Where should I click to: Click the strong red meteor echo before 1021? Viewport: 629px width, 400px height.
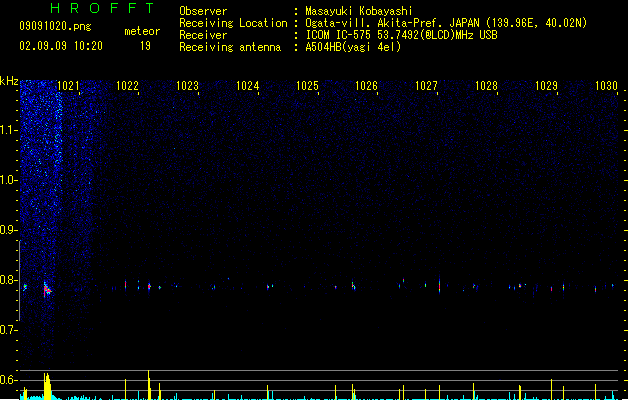(x=47, y=289)
